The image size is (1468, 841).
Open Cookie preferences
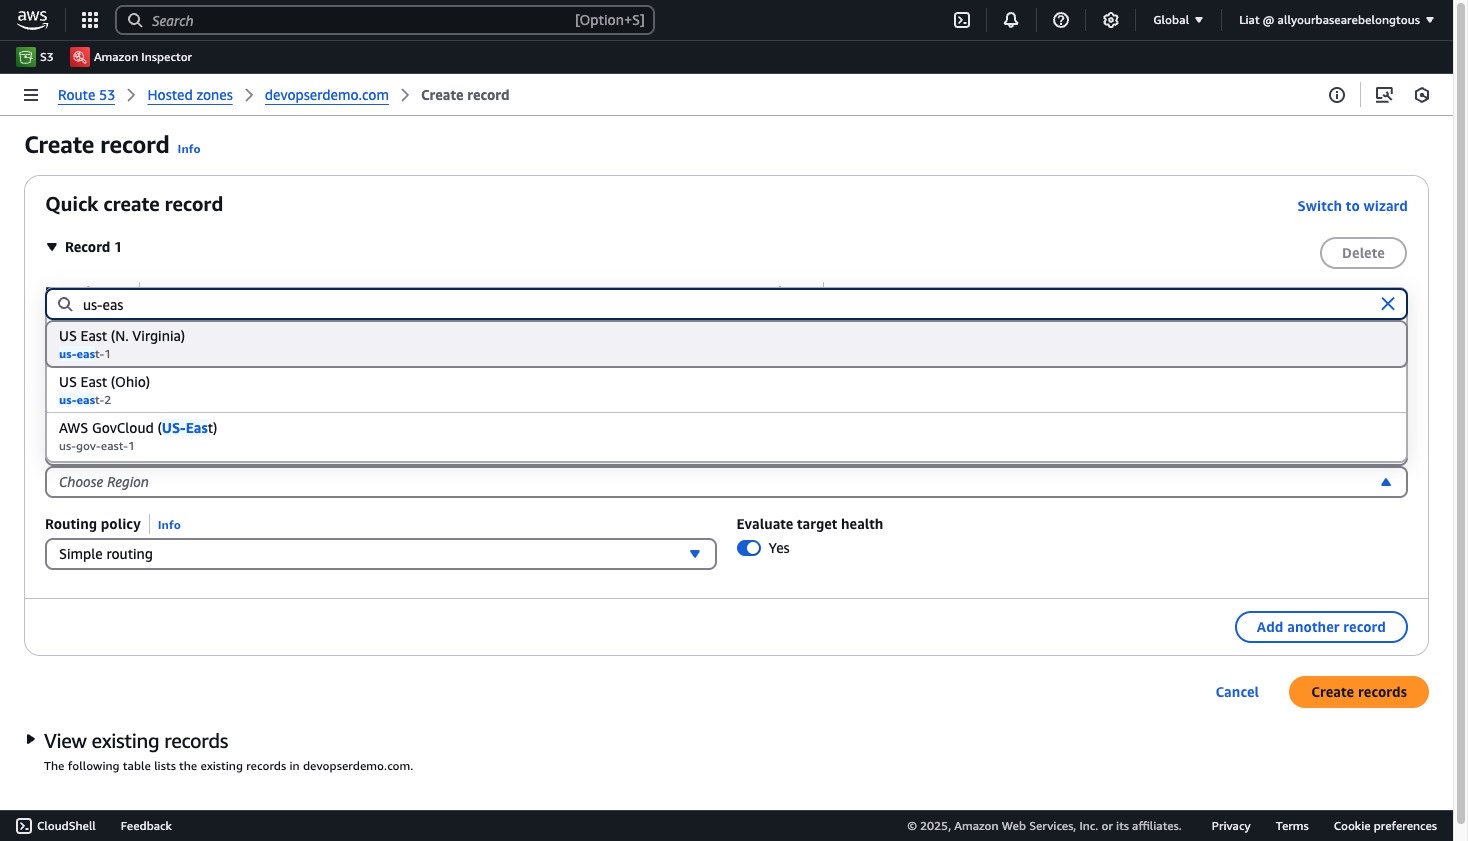coord(1385,826)
